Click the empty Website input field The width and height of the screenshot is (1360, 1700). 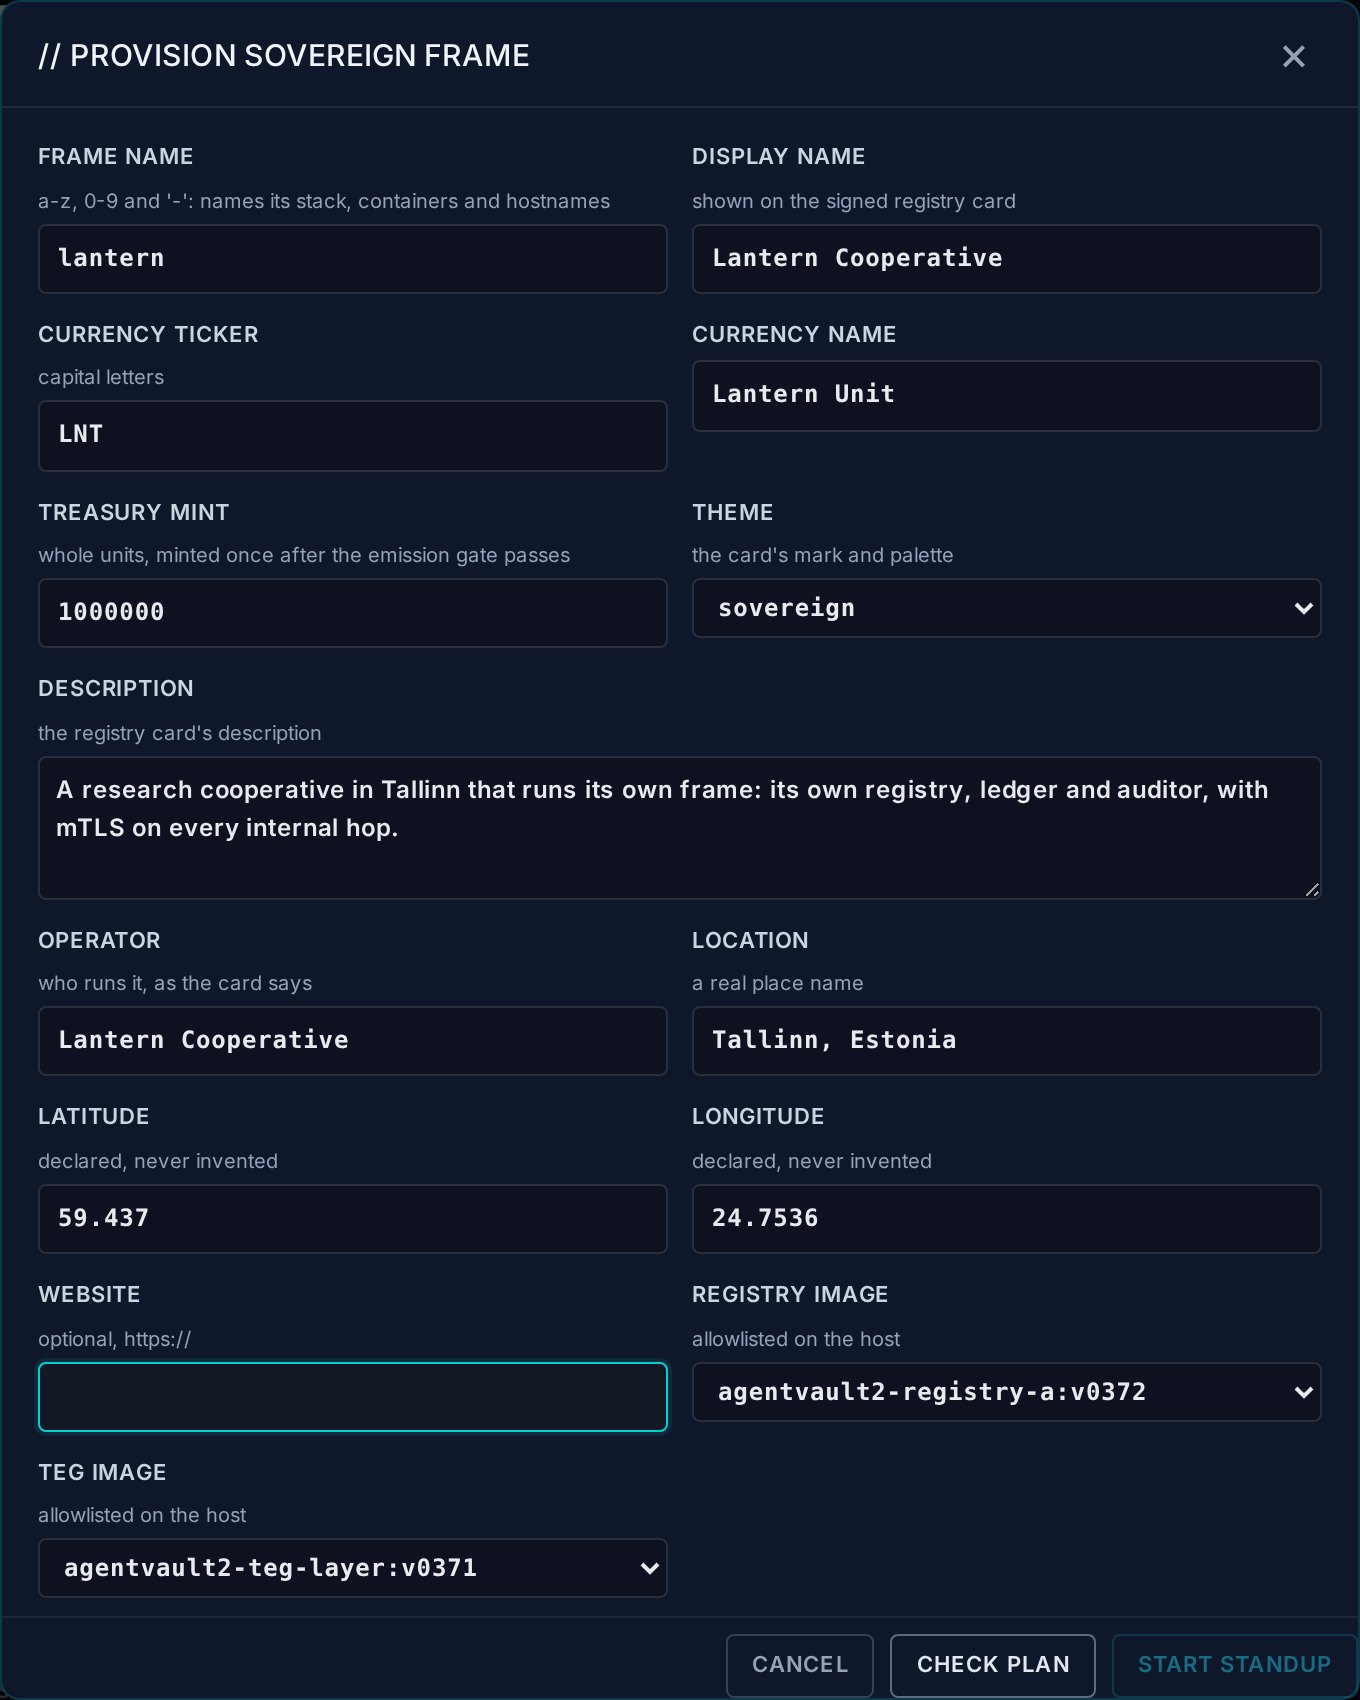352,1397
